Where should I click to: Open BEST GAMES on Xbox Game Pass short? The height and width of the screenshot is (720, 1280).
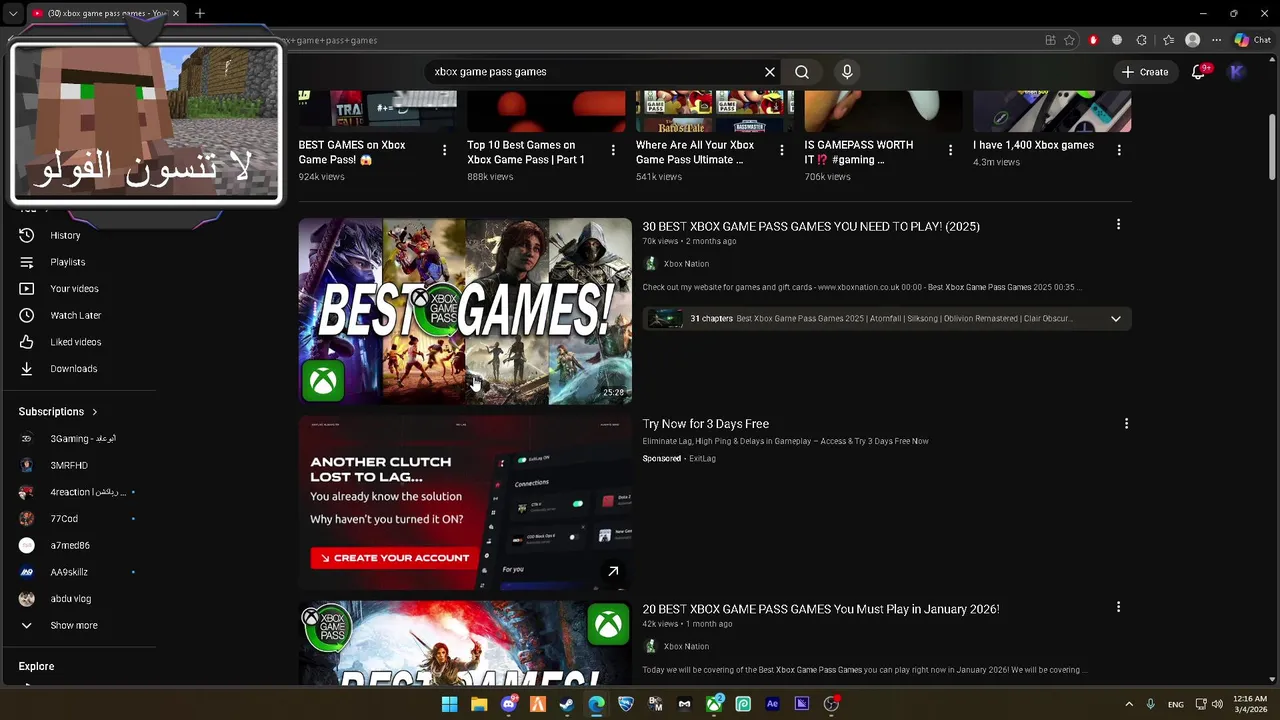352,152
